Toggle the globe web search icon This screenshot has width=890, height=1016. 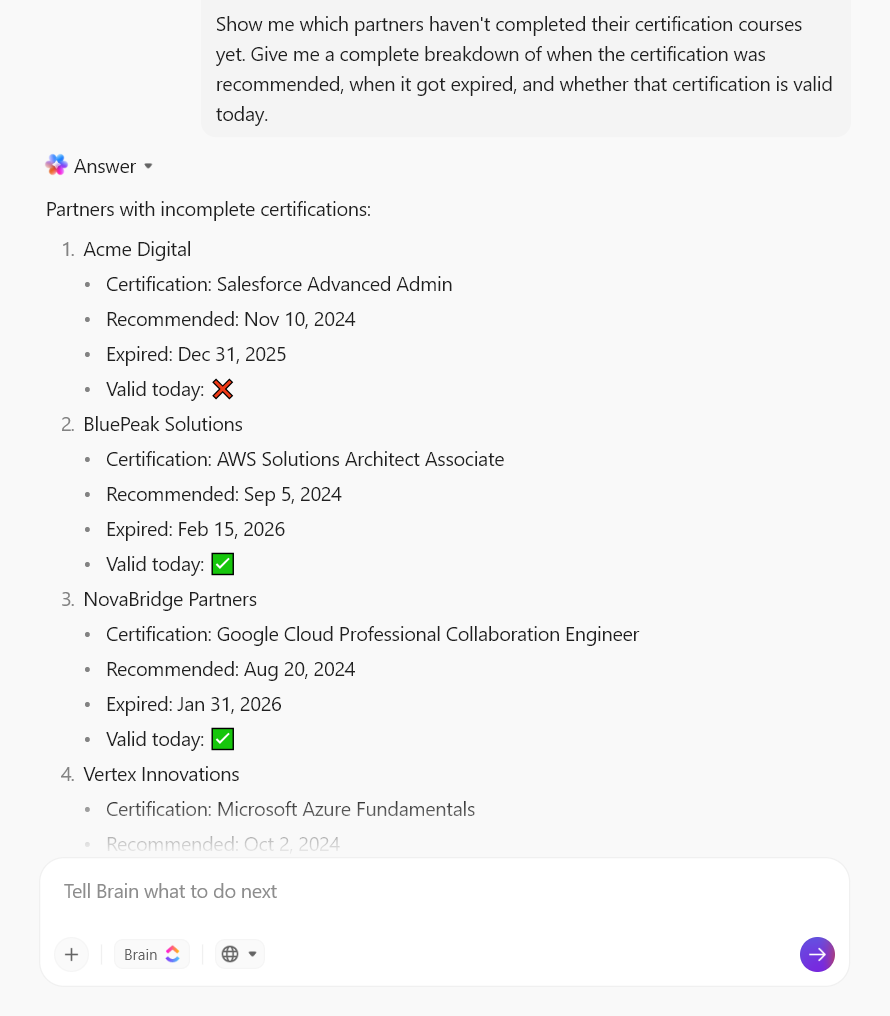click(x=230, y=954)
